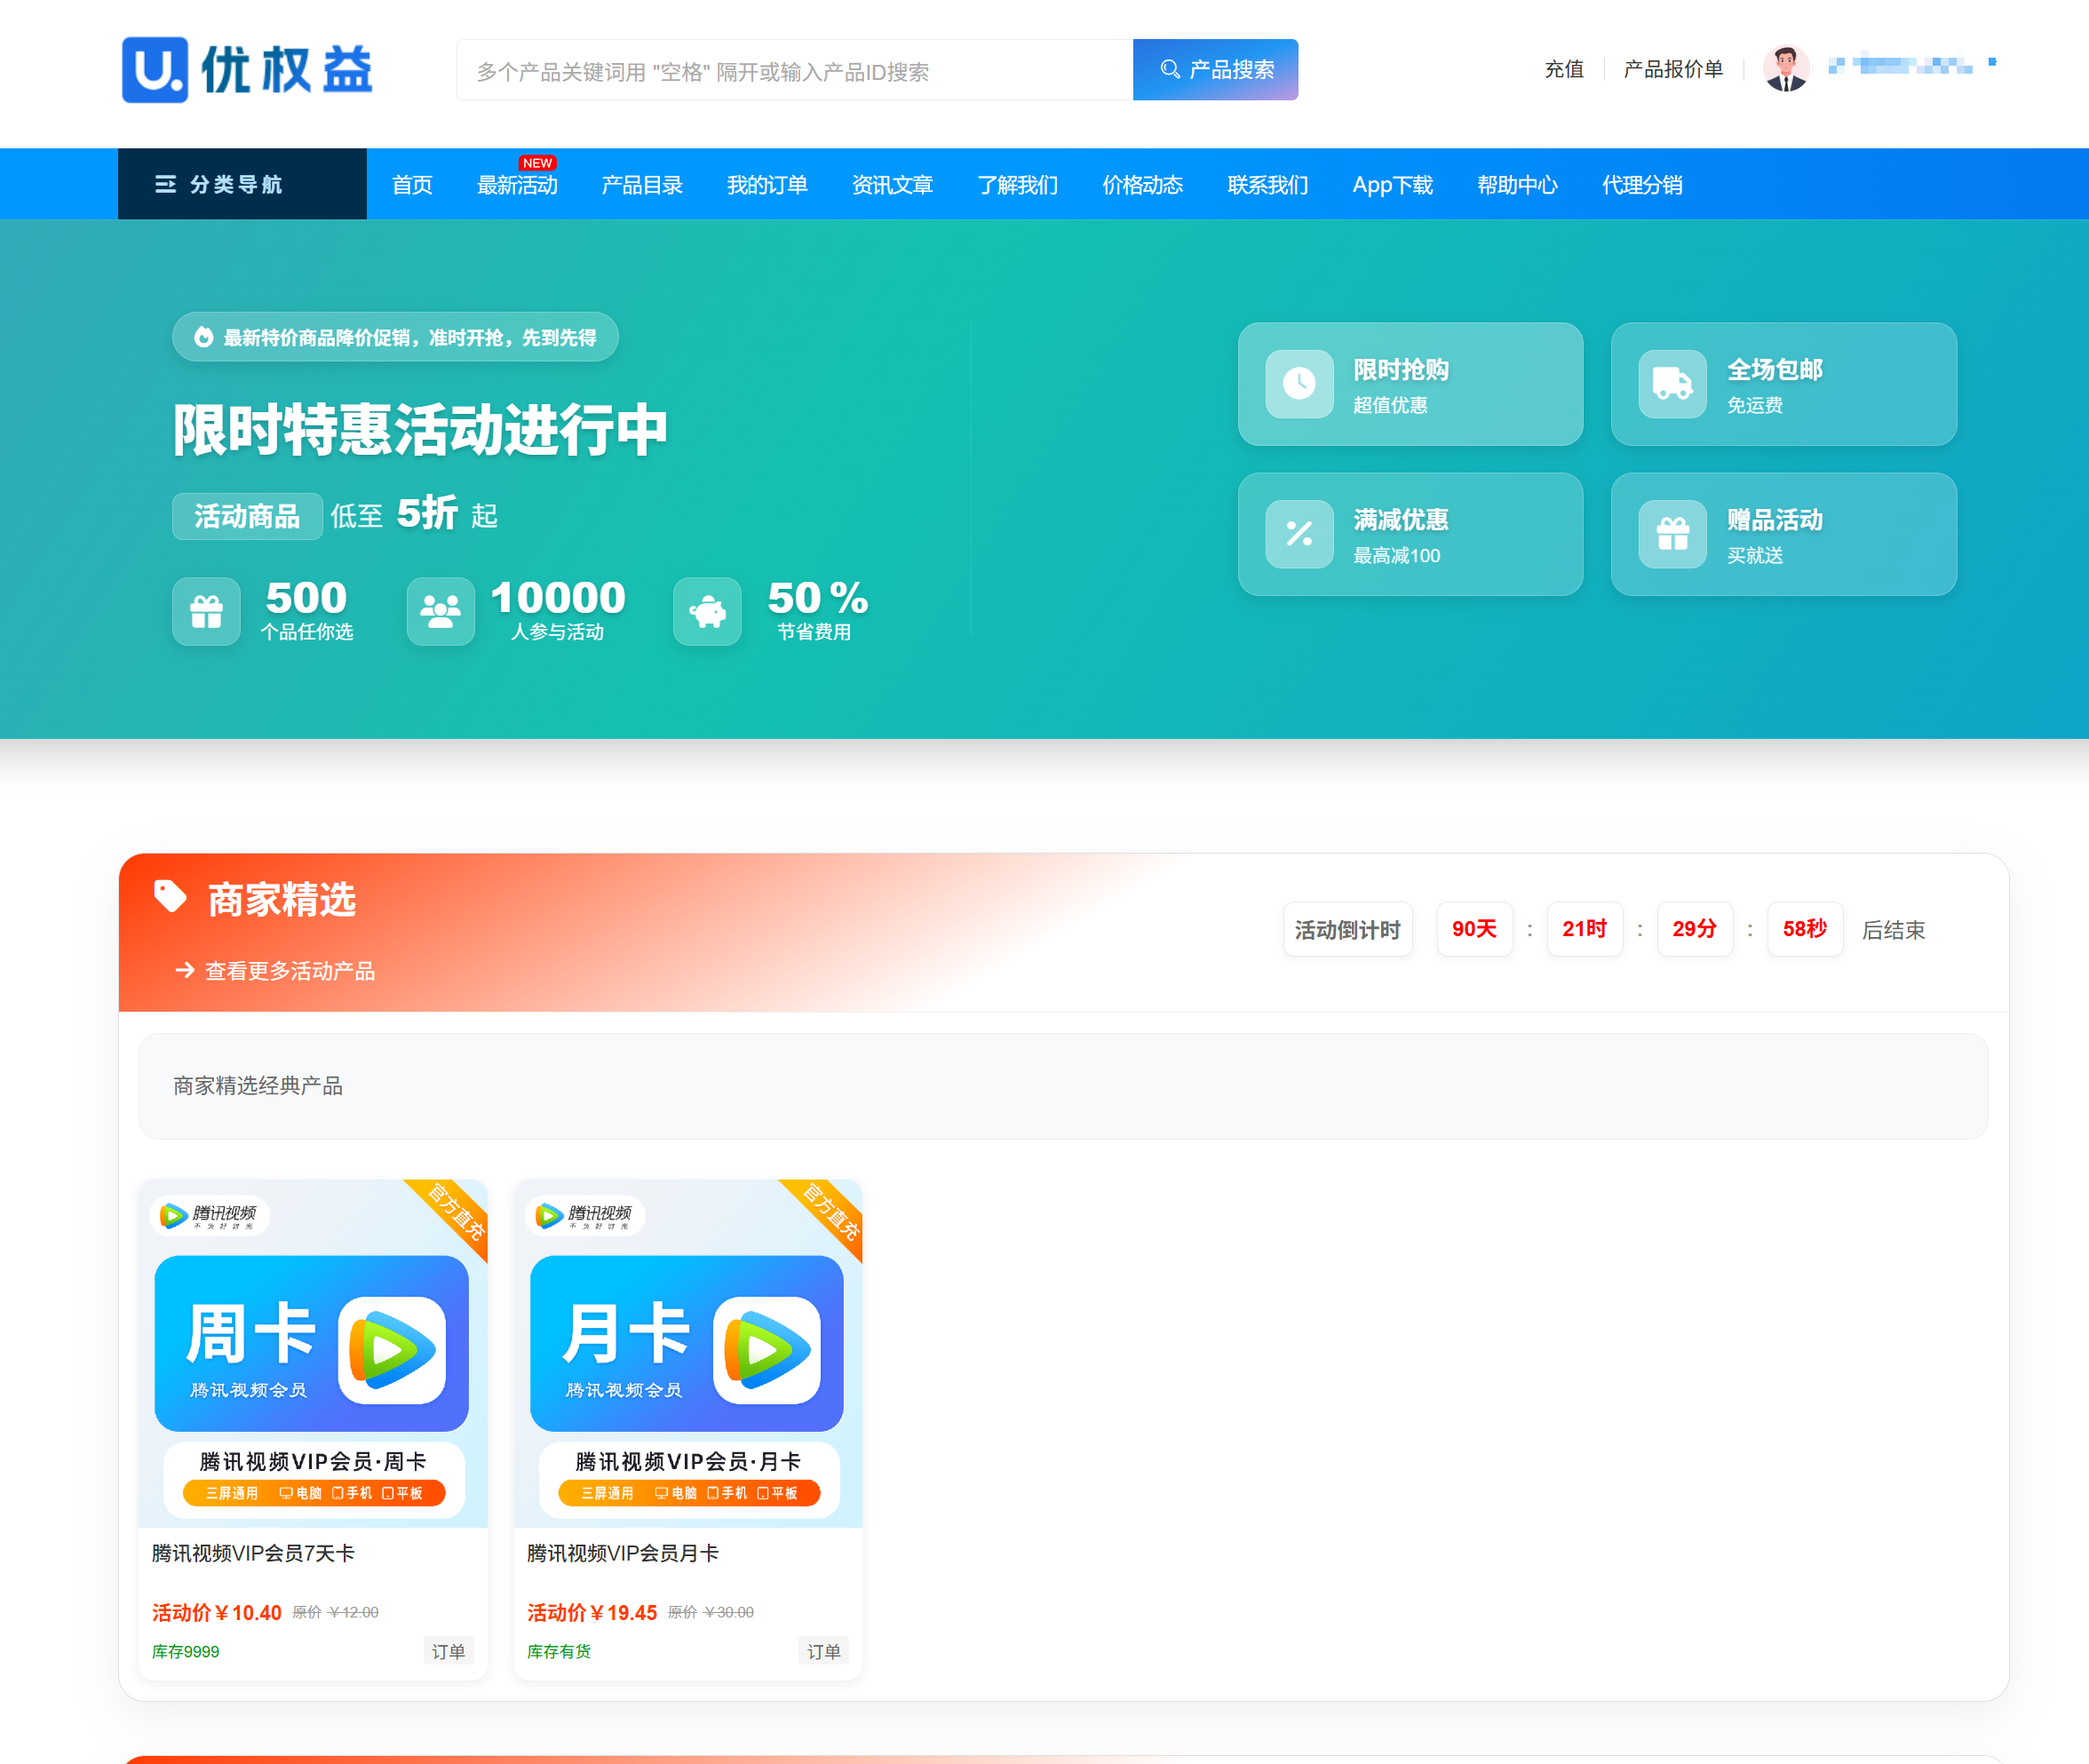Screen dimensions: 2089x1764
Task: Click the gift icon beside 500
Action: (206, 611)
